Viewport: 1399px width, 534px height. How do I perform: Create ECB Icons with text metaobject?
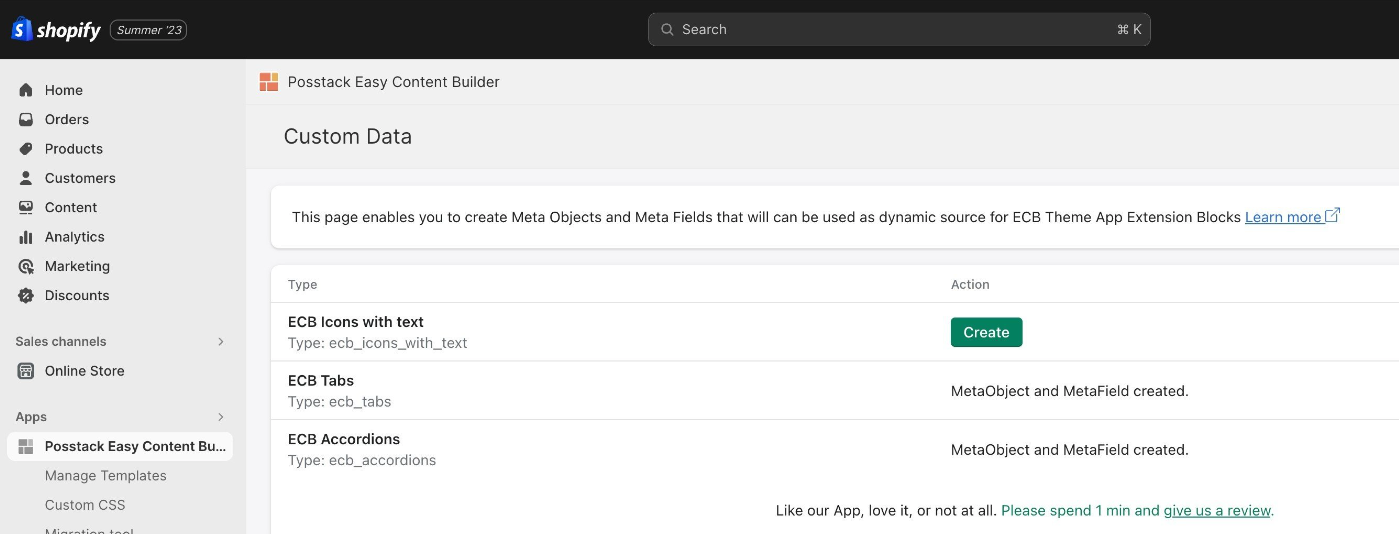click(x=986, y=332)
